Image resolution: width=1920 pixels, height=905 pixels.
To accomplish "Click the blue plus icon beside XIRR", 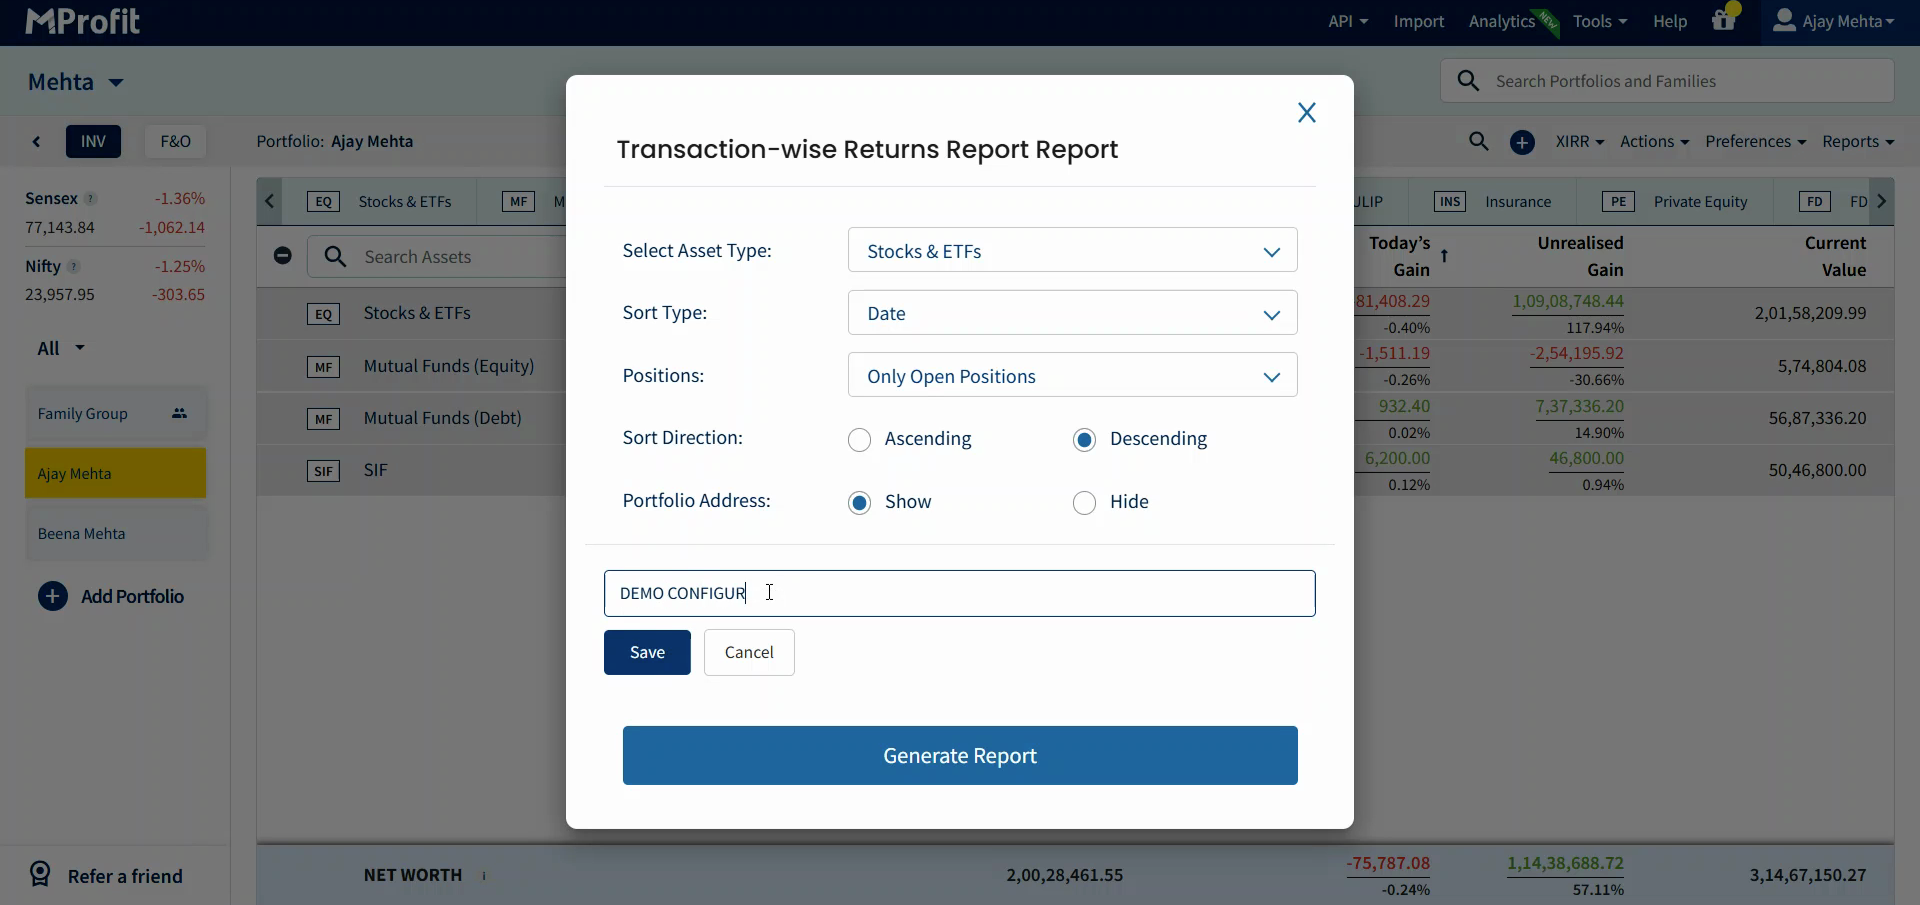I will coord(1522,142).
